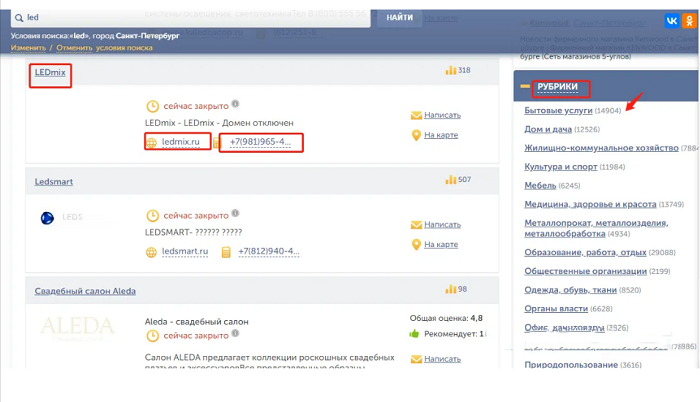Click envelope icon in Aleda card
This screenshot has width=700, height=402.
click(x=416, y=359)
